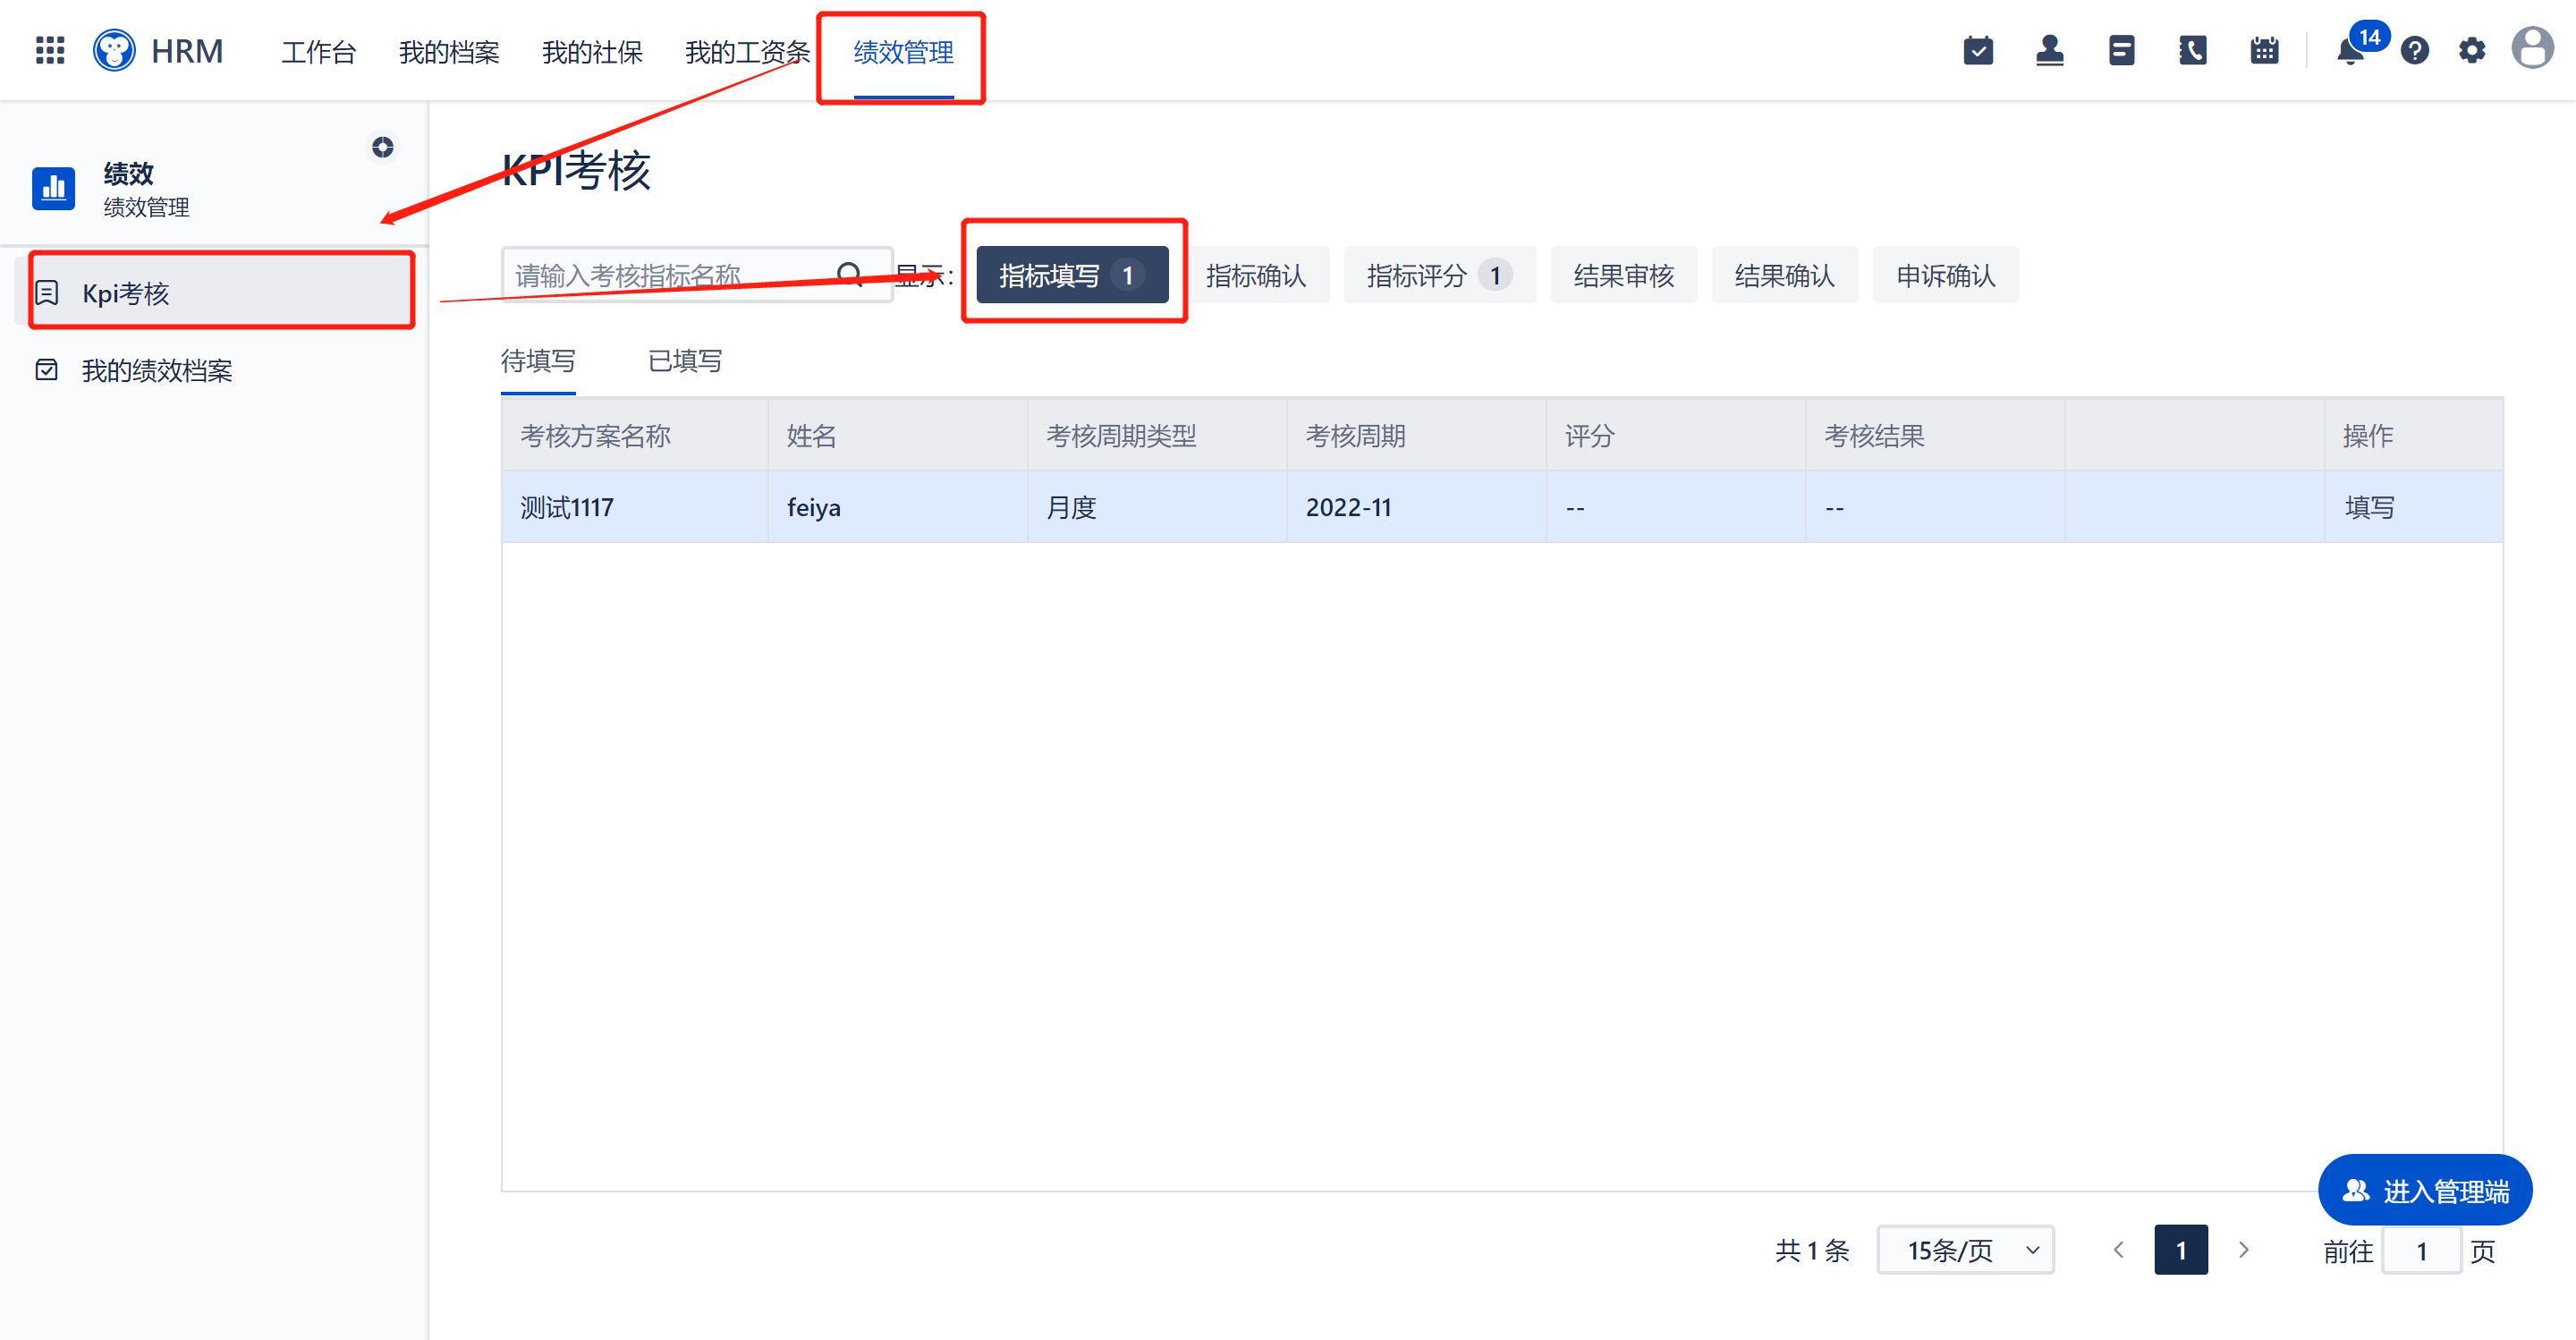Open 我的社保 in top navigation

[592, 52]
